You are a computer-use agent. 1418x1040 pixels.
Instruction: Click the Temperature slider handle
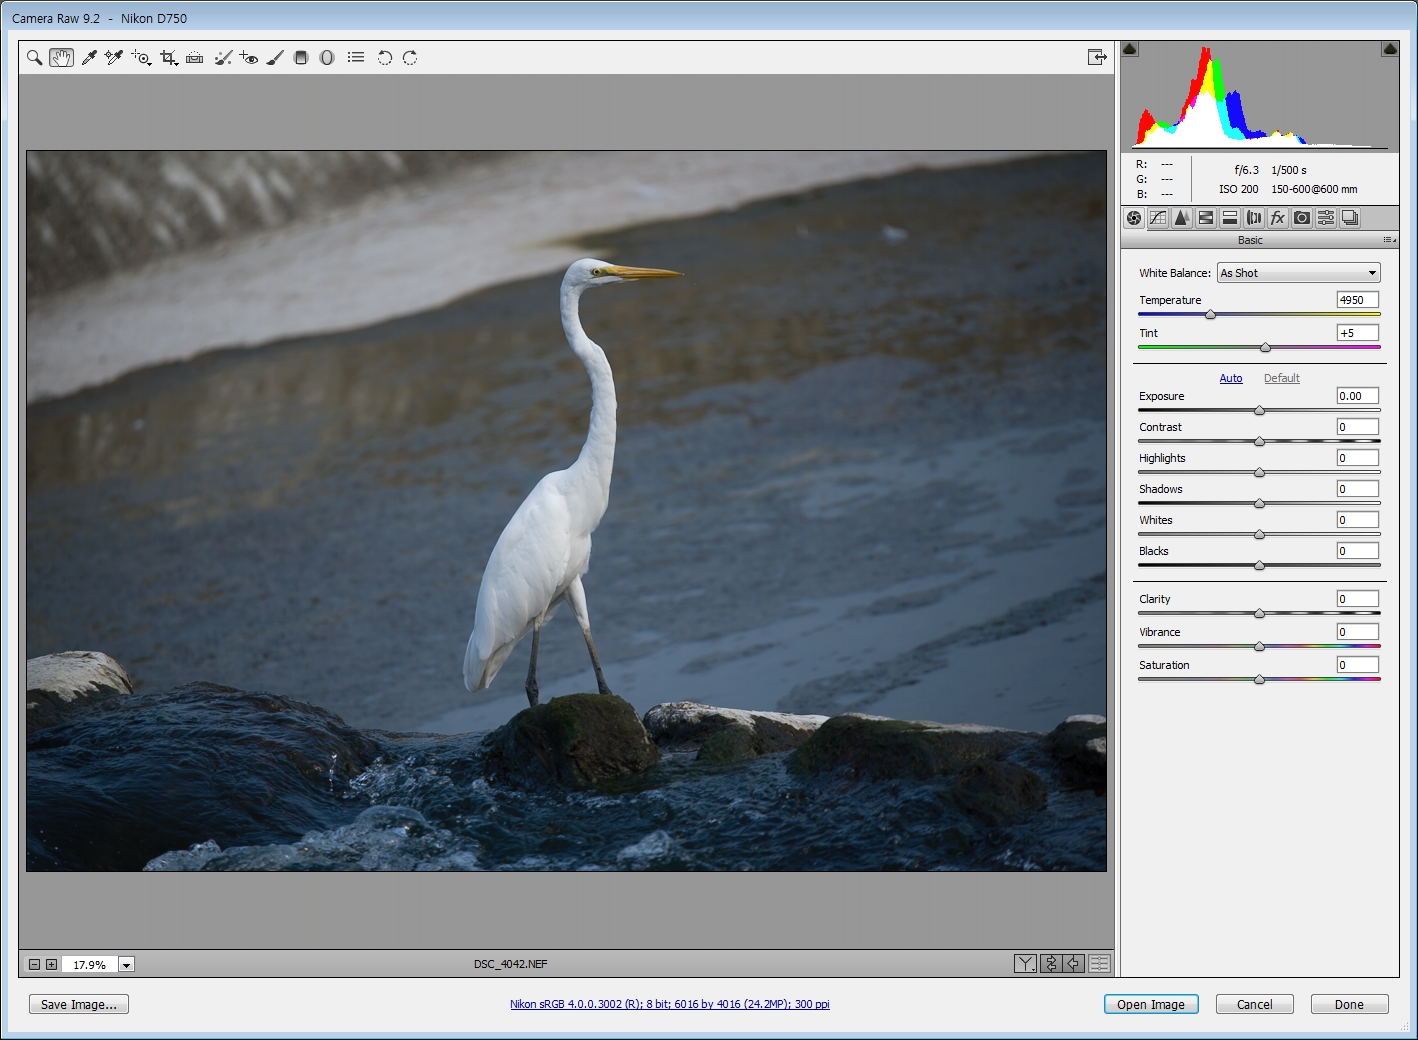click(x=1210, y=315)
